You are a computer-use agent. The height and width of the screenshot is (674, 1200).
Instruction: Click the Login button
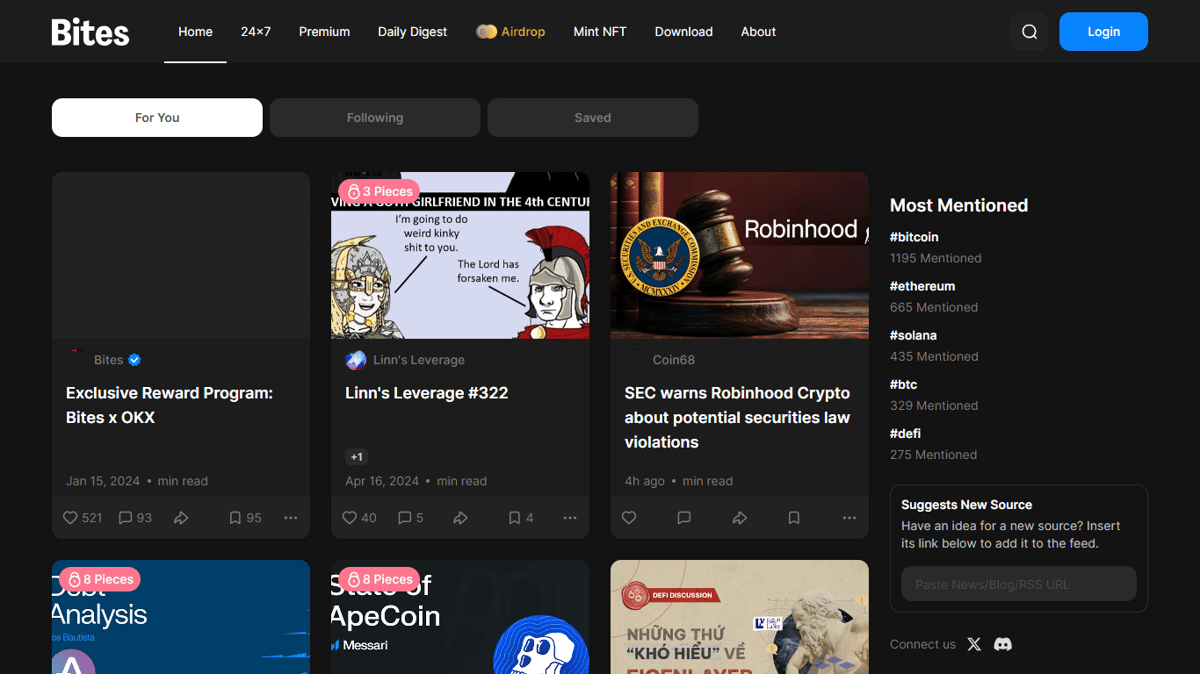1104,32
